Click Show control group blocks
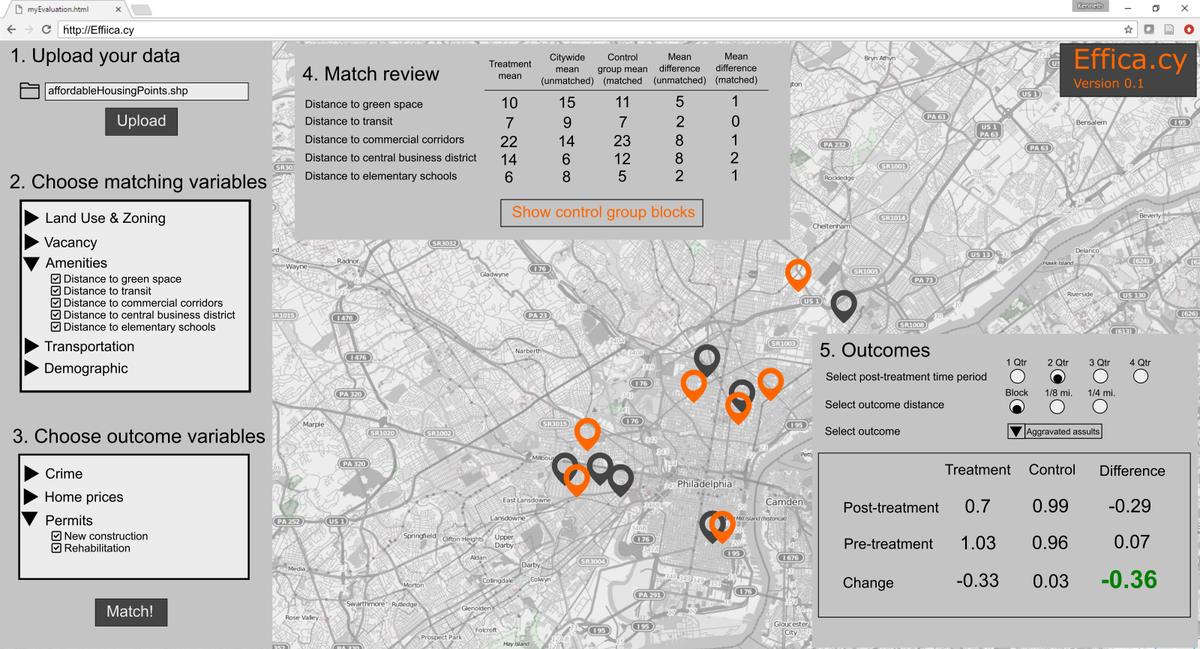Viewport: 1200px width, 649px height. tap(602, 212)
